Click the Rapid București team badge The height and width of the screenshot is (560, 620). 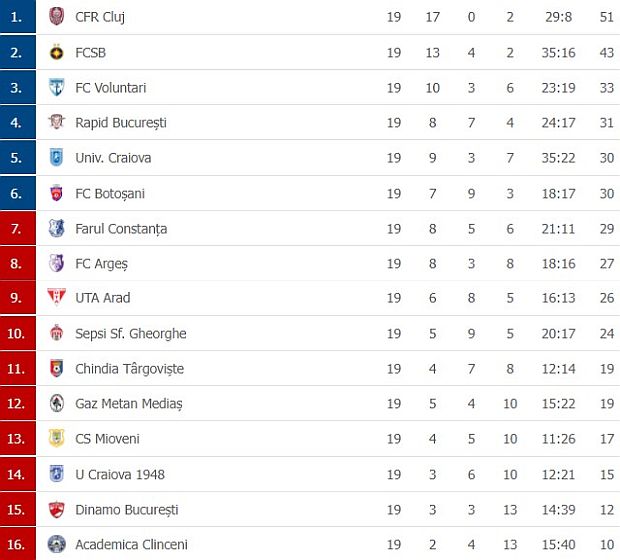[x=57, y=122]
